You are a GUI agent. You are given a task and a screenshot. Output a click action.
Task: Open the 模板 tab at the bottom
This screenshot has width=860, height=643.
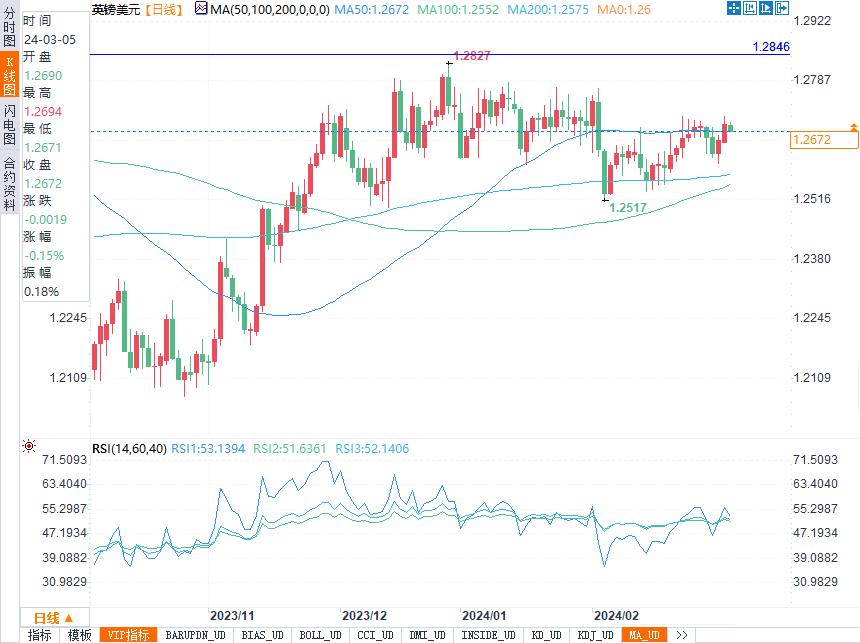[79, 635]
